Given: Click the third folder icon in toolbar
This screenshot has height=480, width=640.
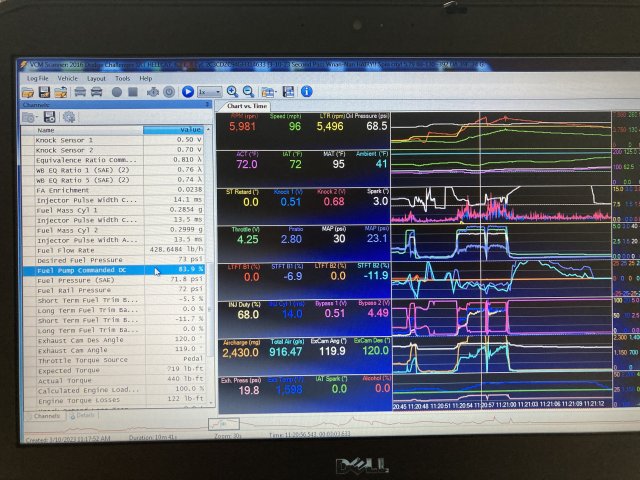Looking at the screenshot, I should coord(61,92).
